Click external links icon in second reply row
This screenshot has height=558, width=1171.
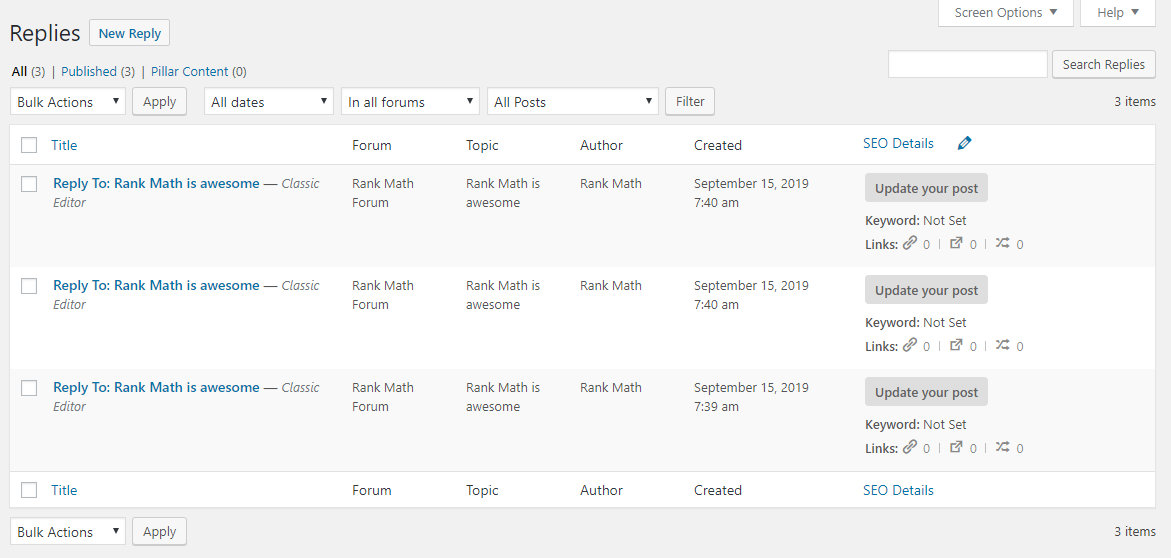click(x=956, y=345)
